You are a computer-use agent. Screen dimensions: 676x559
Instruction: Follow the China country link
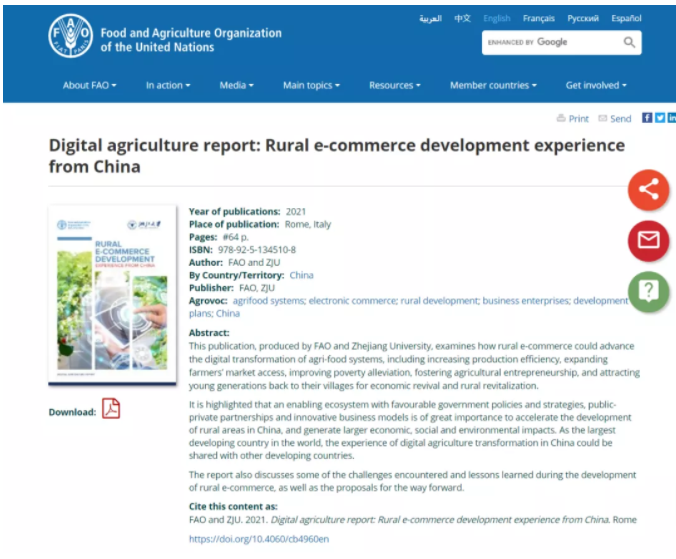301,275
